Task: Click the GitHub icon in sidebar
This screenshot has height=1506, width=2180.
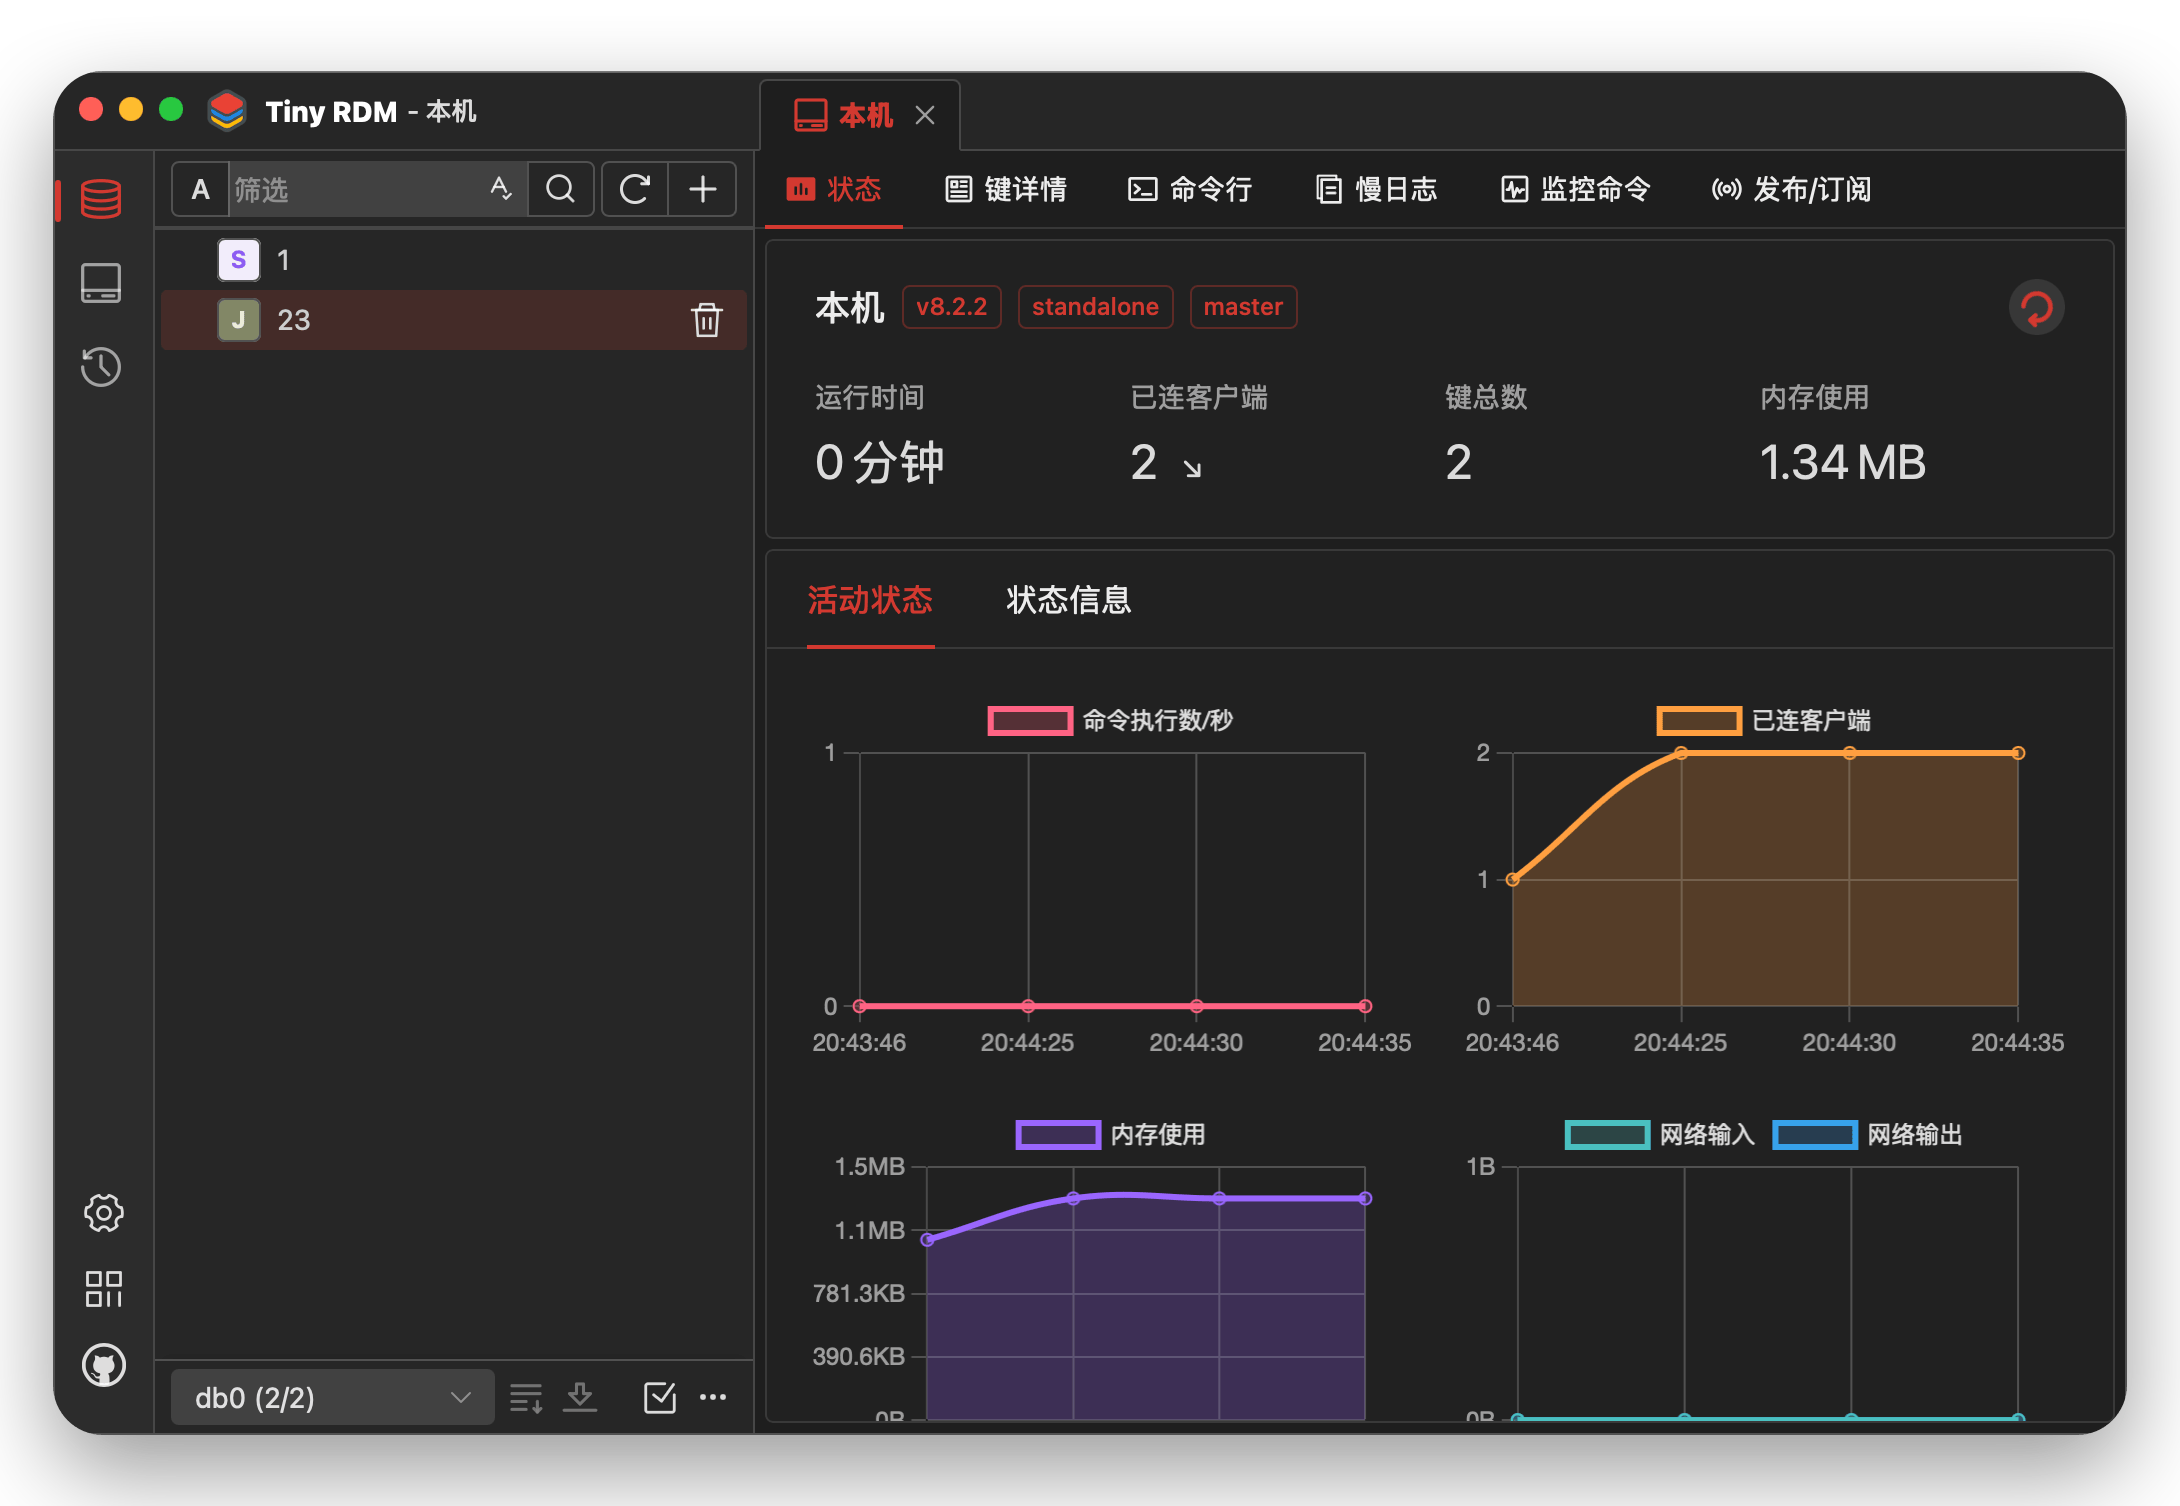Action: click(x=103, y=1365)
